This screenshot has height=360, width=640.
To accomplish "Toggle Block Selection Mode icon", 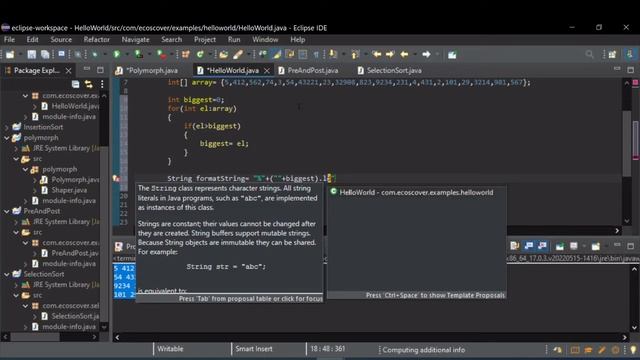I will coord(303,54).
